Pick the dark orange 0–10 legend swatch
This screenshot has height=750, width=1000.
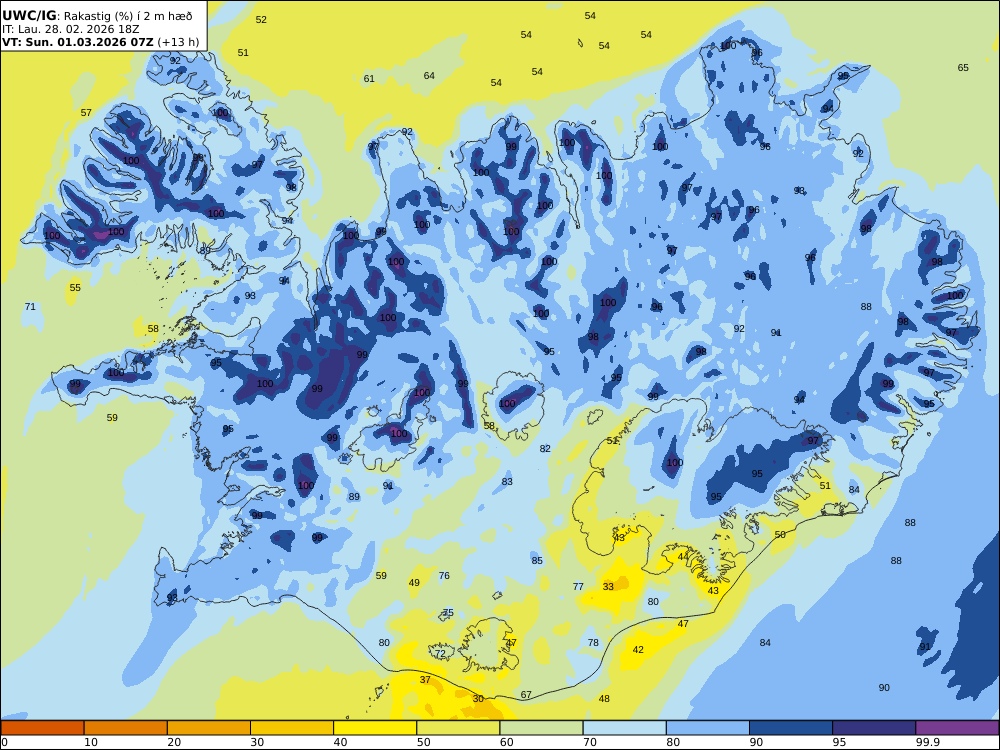(x=42, y=728)
